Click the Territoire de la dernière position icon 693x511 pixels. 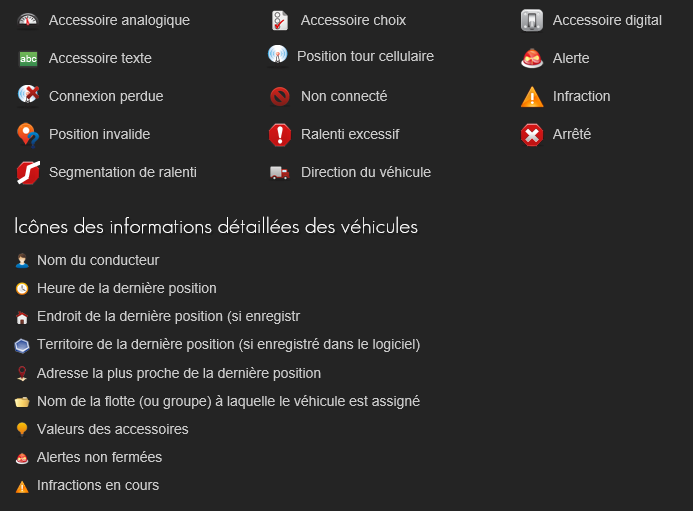pos(22,345)
